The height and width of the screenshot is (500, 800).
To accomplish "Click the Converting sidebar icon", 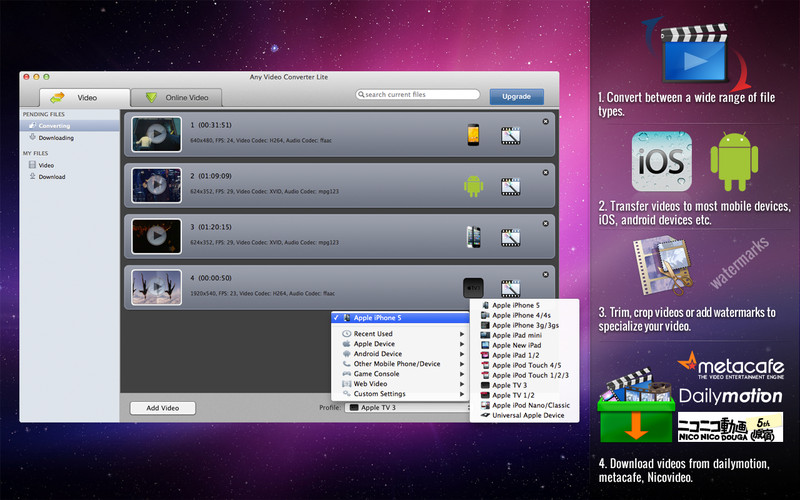I will coord(32,126).
